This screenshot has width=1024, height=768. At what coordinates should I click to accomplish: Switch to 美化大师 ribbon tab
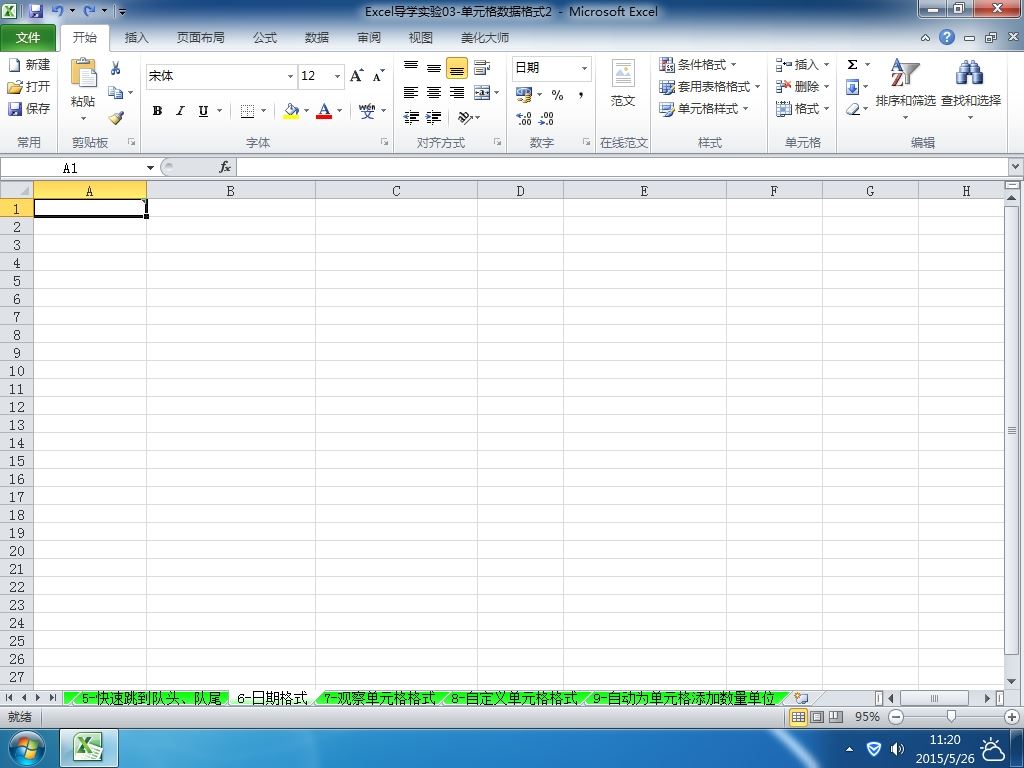pos(485,38)
